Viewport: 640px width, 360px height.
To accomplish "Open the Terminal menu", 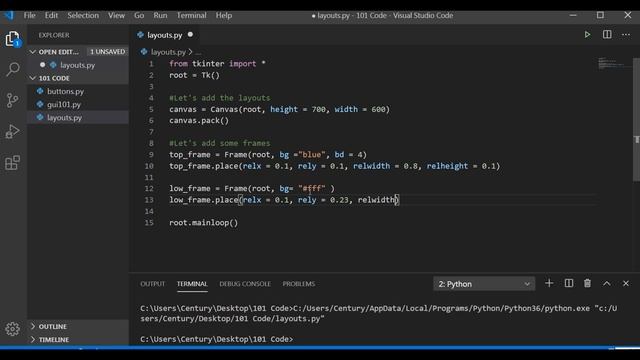I will [191, 16].
